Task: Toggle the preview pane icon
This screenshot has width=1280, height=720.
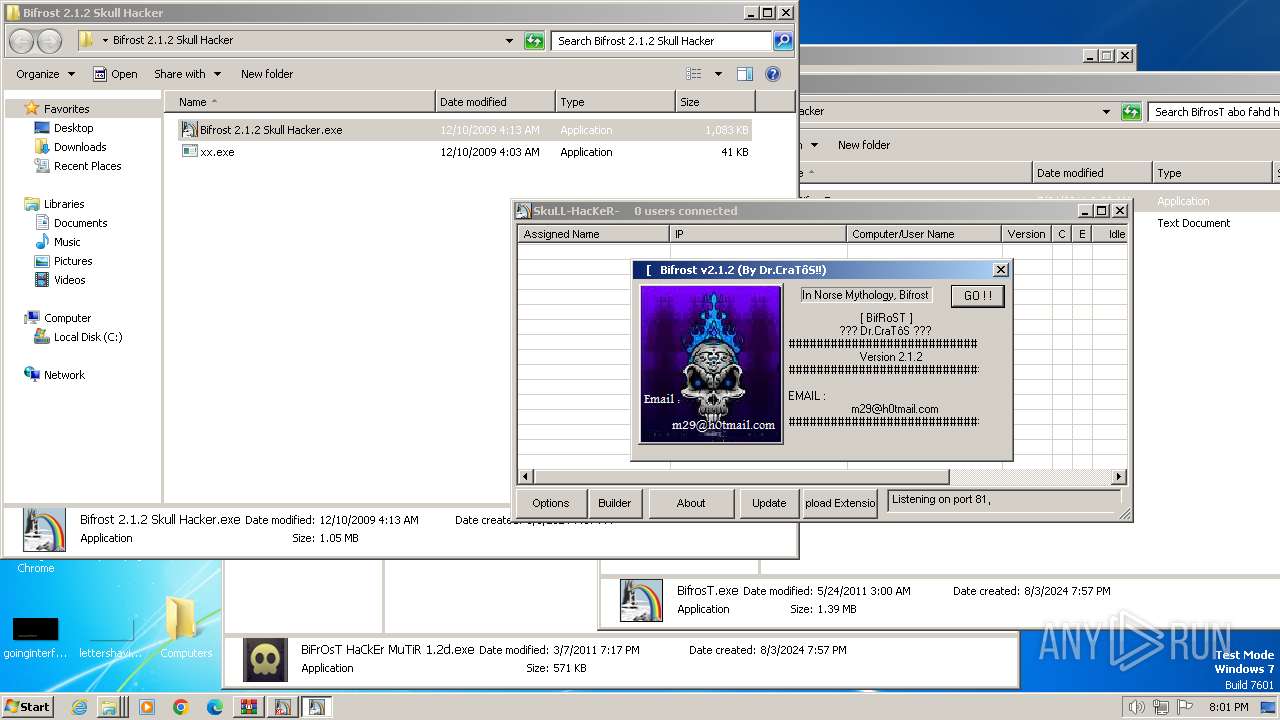Action: click(745, 74)
